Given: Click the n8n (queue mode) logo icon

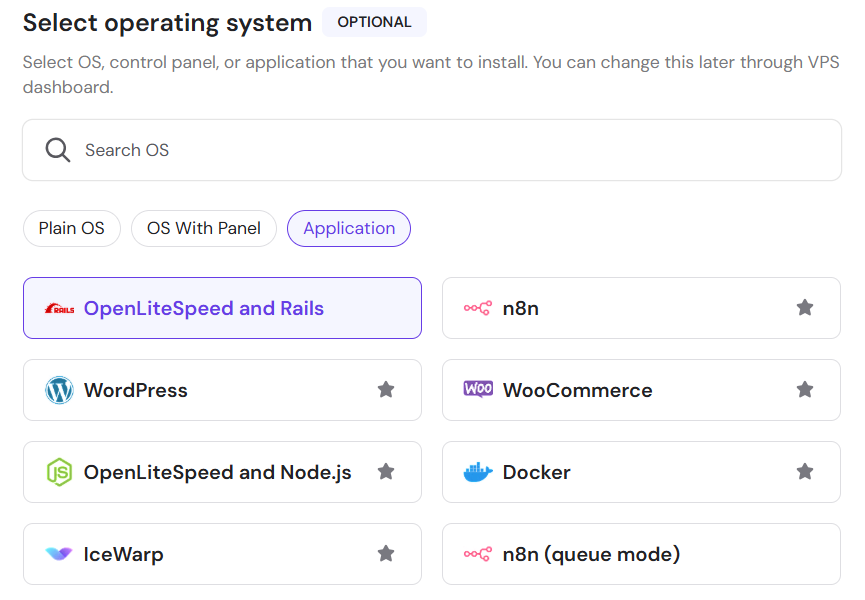Looking at the screenshot, I should coord(478,554).
